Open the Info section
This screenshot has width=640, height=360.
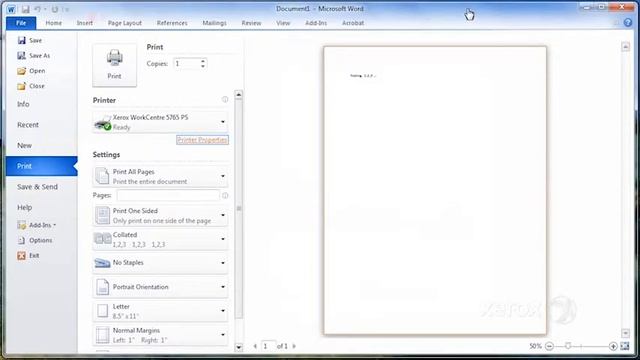click(x=23, y=104)
